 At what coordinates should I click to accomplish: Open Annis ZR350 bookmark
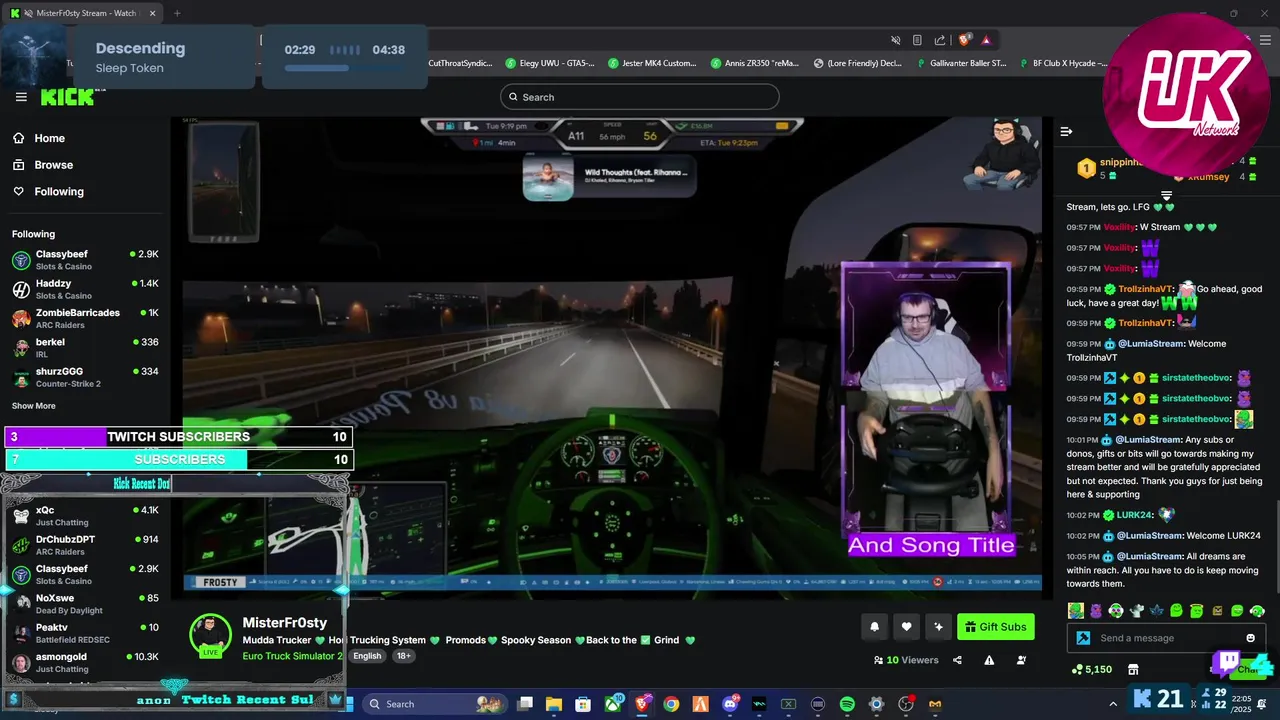coord(755,63)
